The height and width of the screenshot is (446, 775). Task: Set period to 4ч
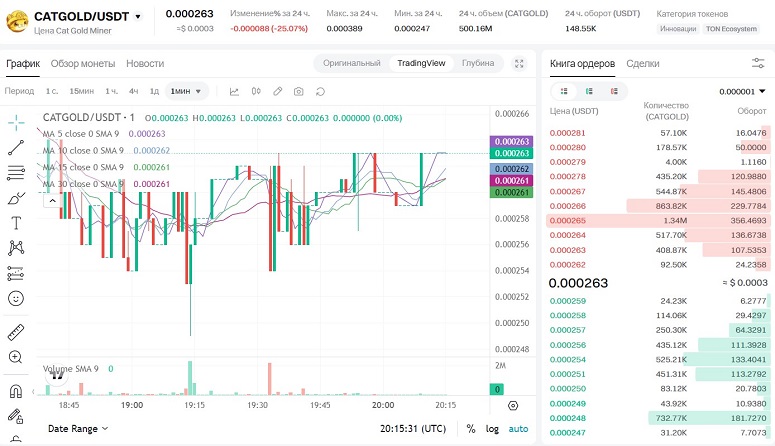(x=133, y=91)
